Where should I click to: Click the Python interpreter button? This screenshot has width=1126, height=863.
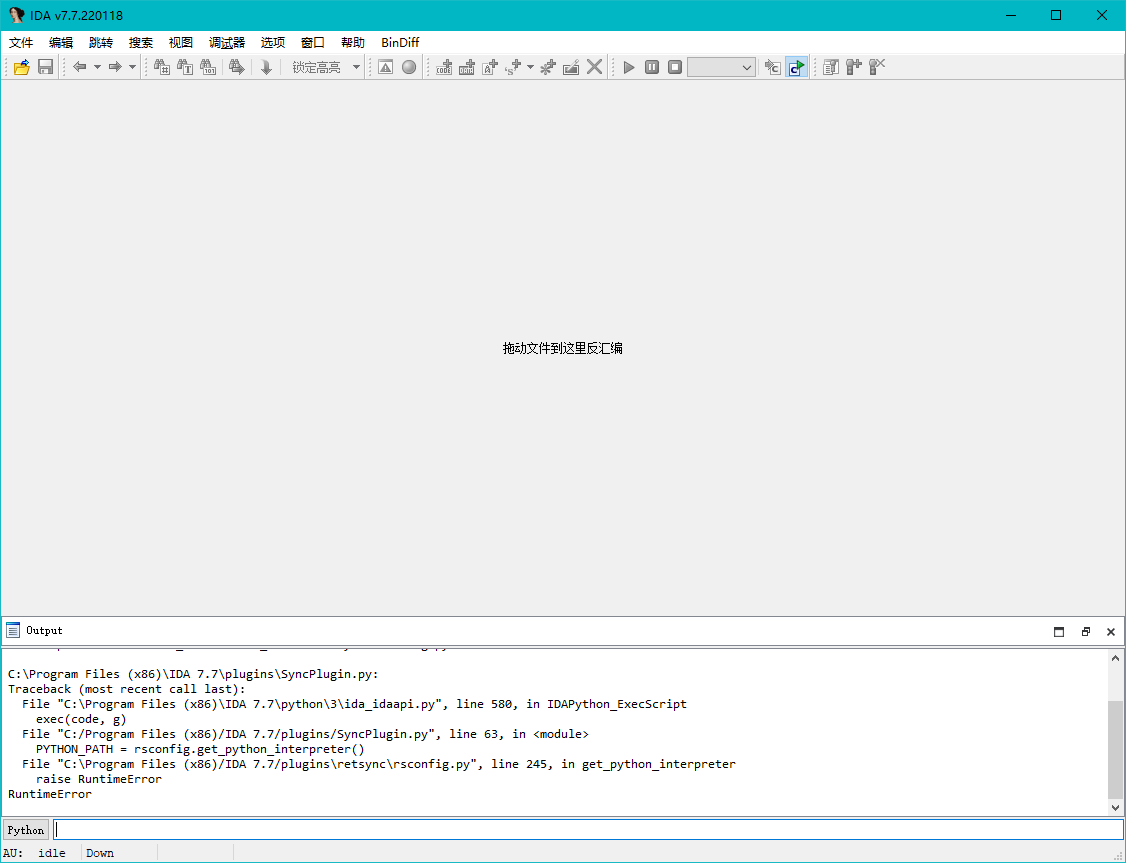tap(26, 830)
